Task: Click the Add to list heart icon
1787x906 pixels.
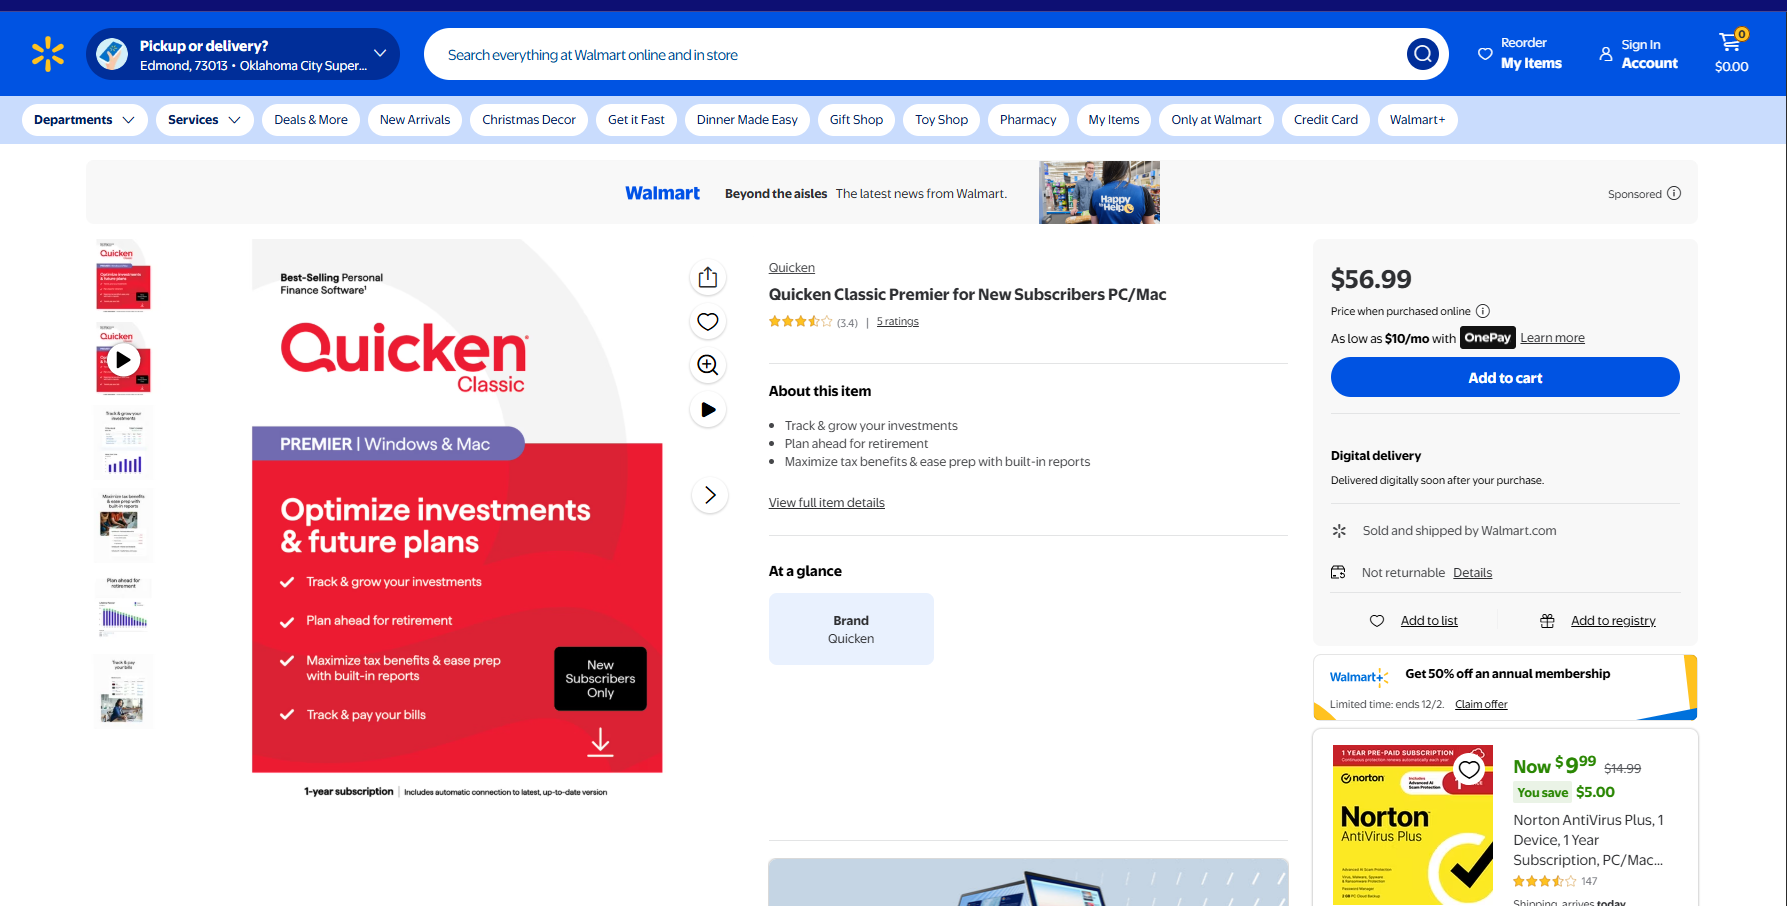Action: 1377,621
